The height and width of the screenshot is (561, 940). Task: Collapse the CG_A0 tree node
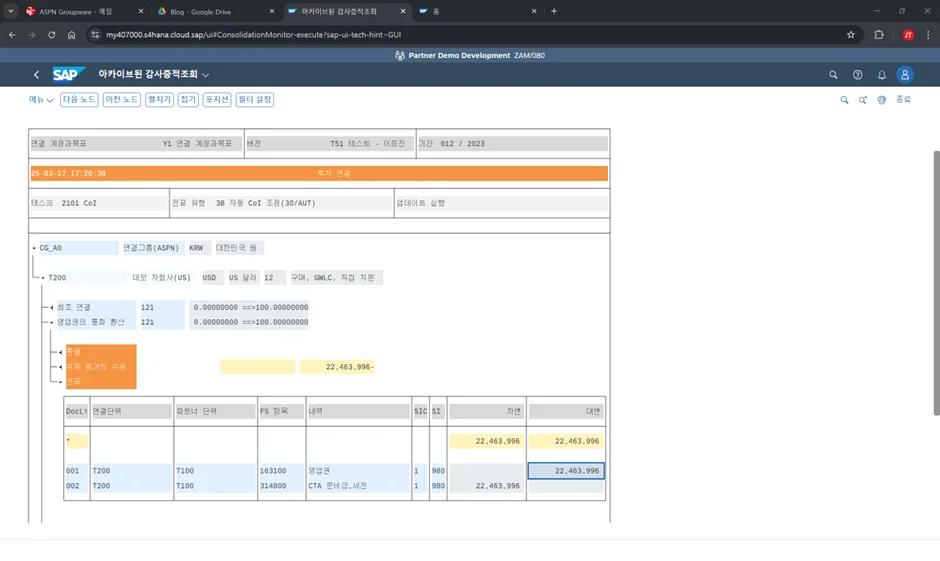(x=34, y=248)
